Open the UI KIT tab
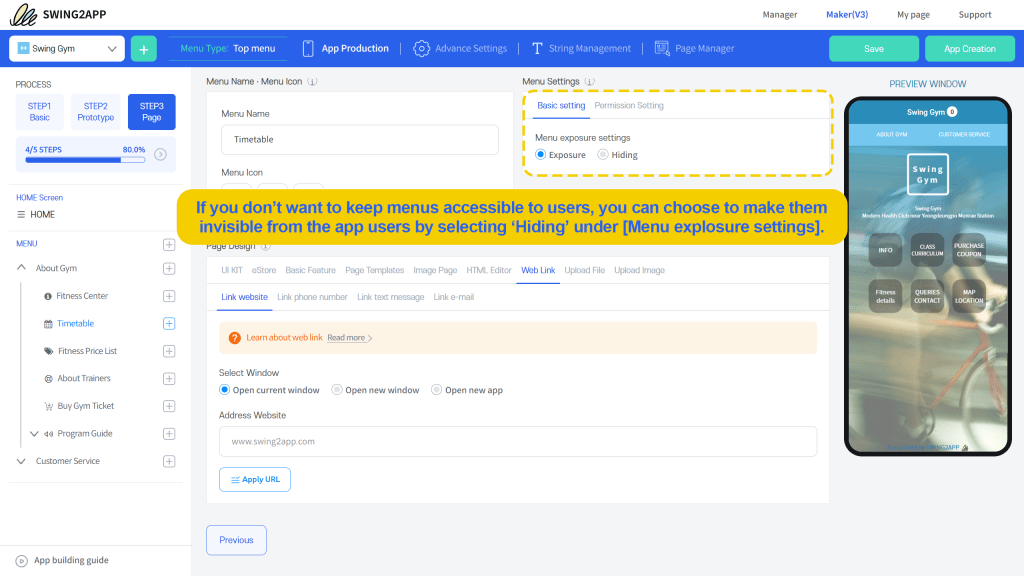Viewport: 1024px width, 576px height. coord(232,270)
